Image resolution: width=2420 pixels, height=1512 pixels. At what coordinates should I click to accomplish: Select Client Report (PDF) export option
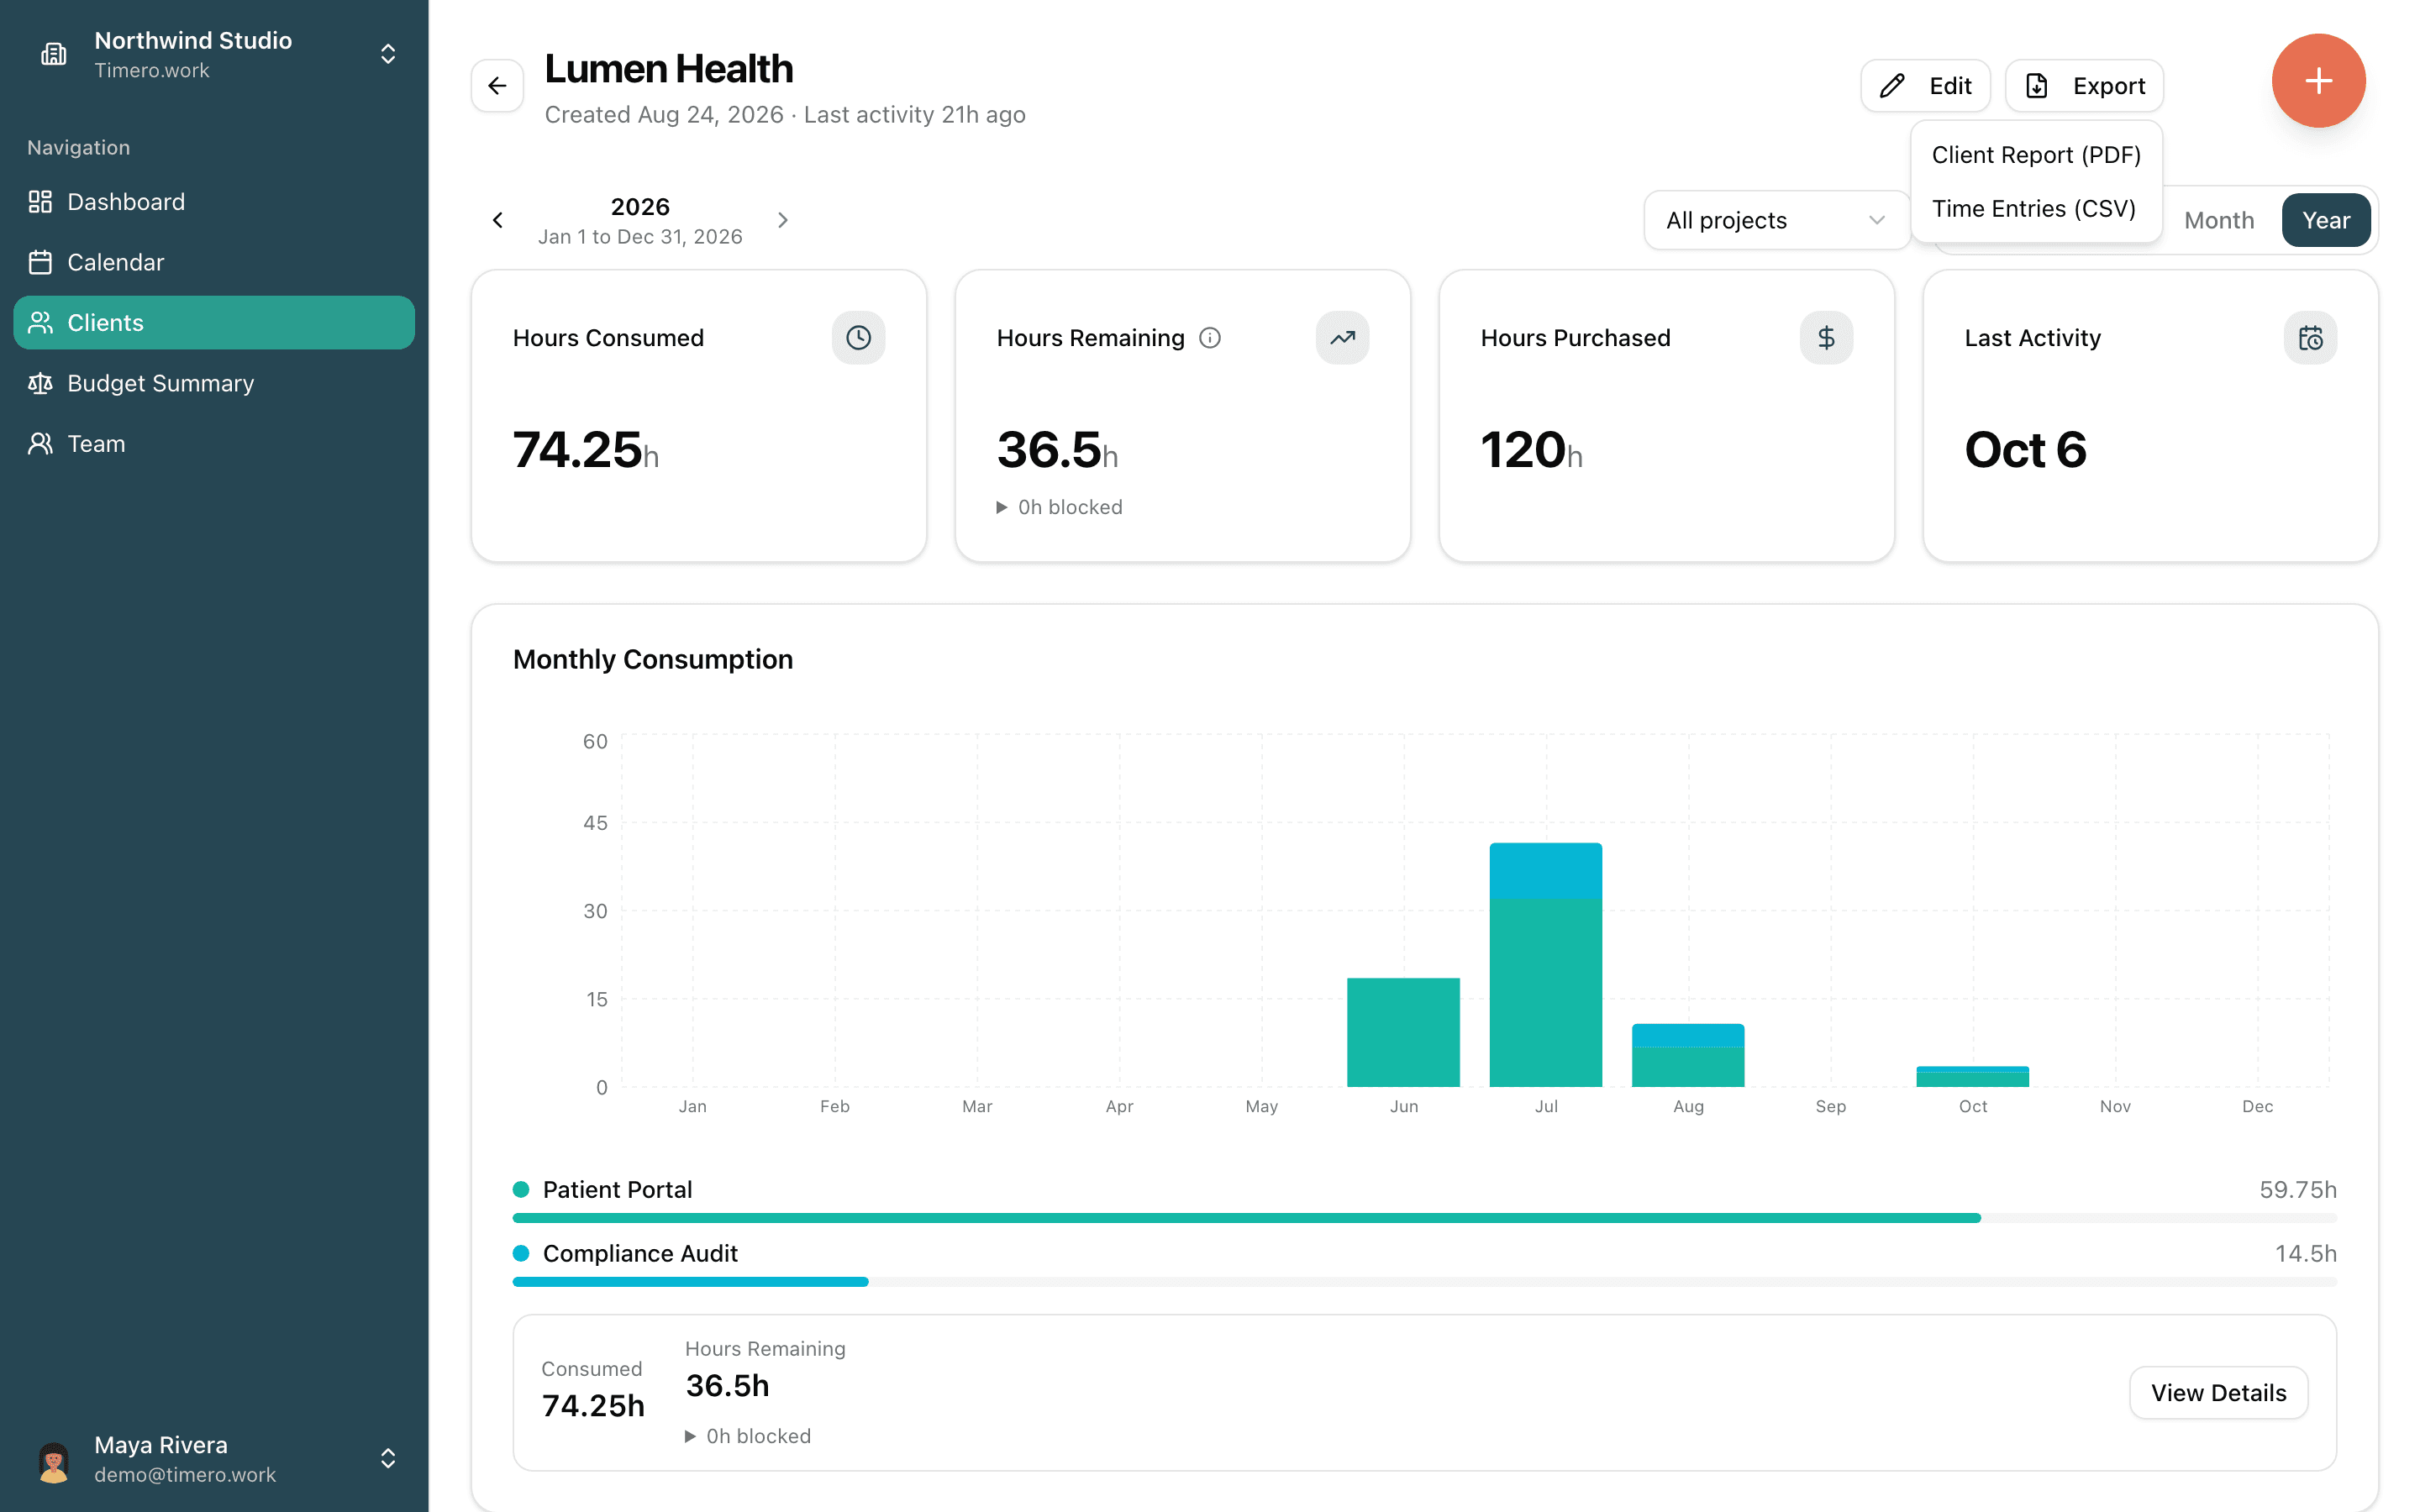click(2036, 155)
